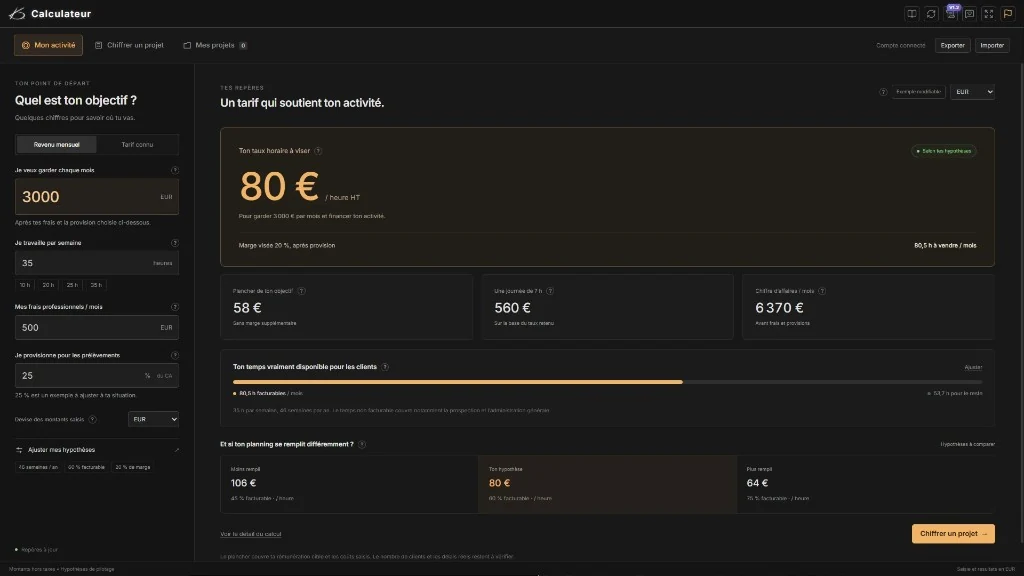Click the '560 €' daily rate value
This screenshot has height=576, width=1024.
(512, 308)
